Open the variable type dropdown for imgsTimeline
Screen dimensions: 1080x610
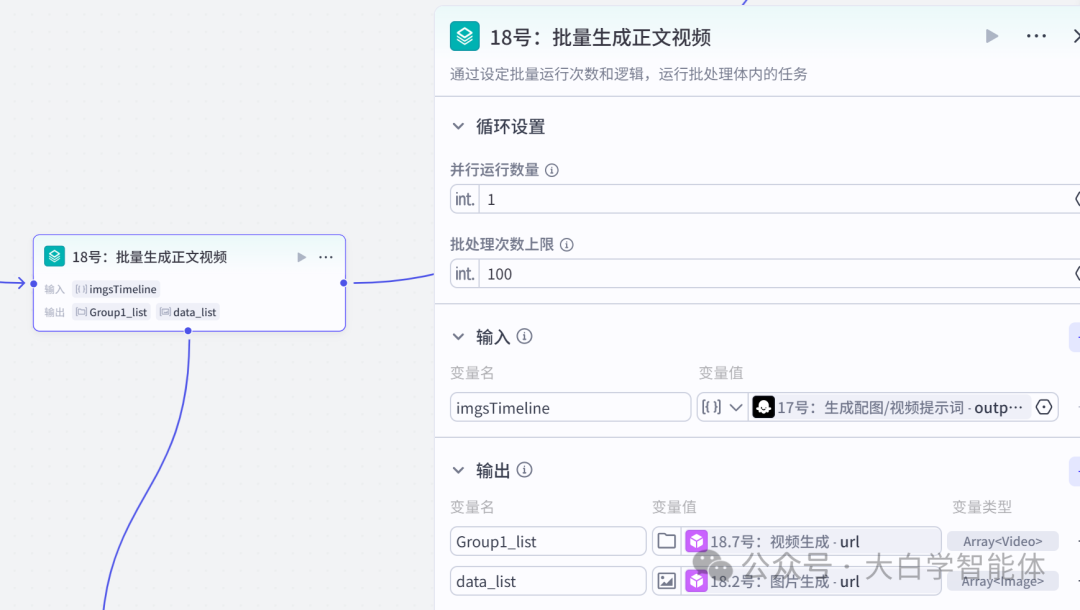[722, 407]
